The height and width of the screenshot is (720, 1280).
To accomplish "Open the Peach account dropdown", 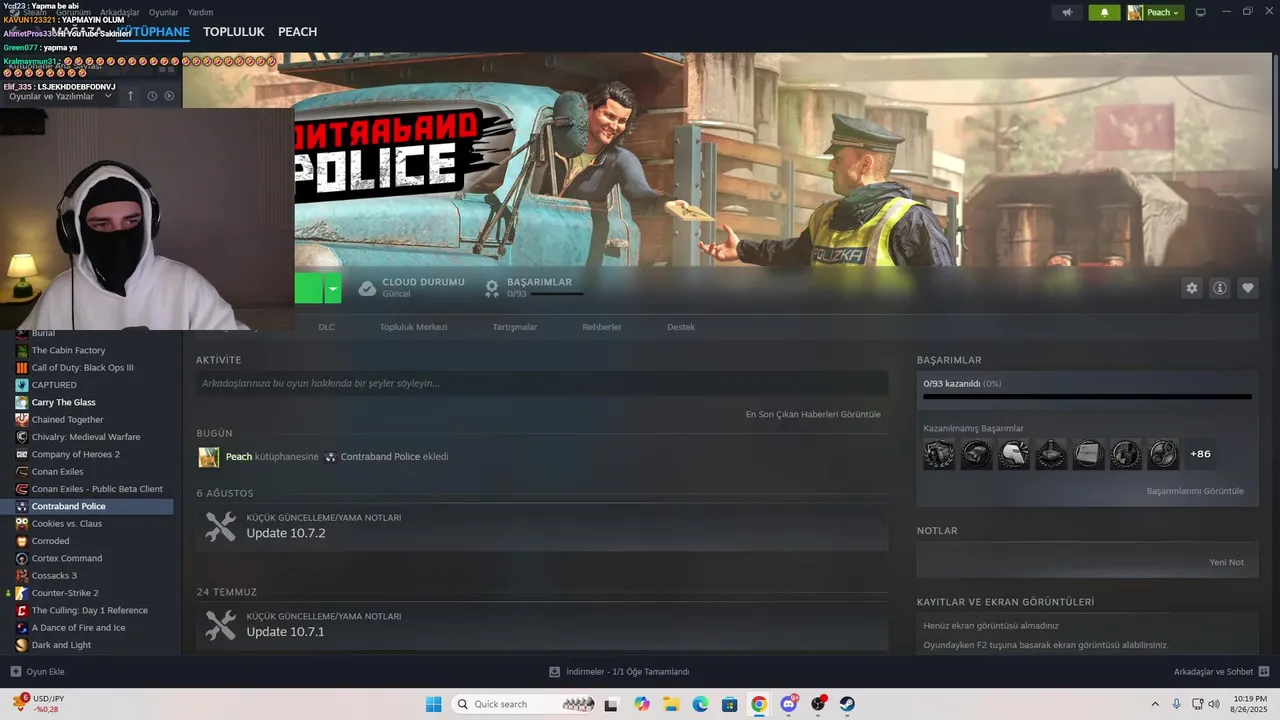I will tap(1155, 12).
